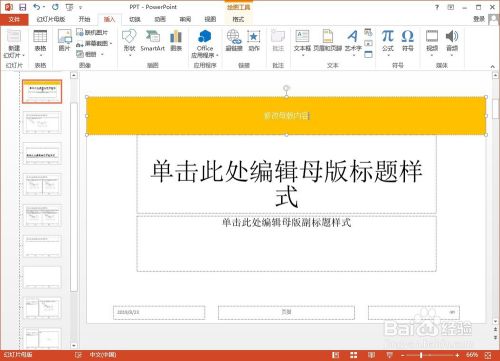Insert 音频 (Audio) speaker icon
The image size is (500, 361).
pos(452,42)
